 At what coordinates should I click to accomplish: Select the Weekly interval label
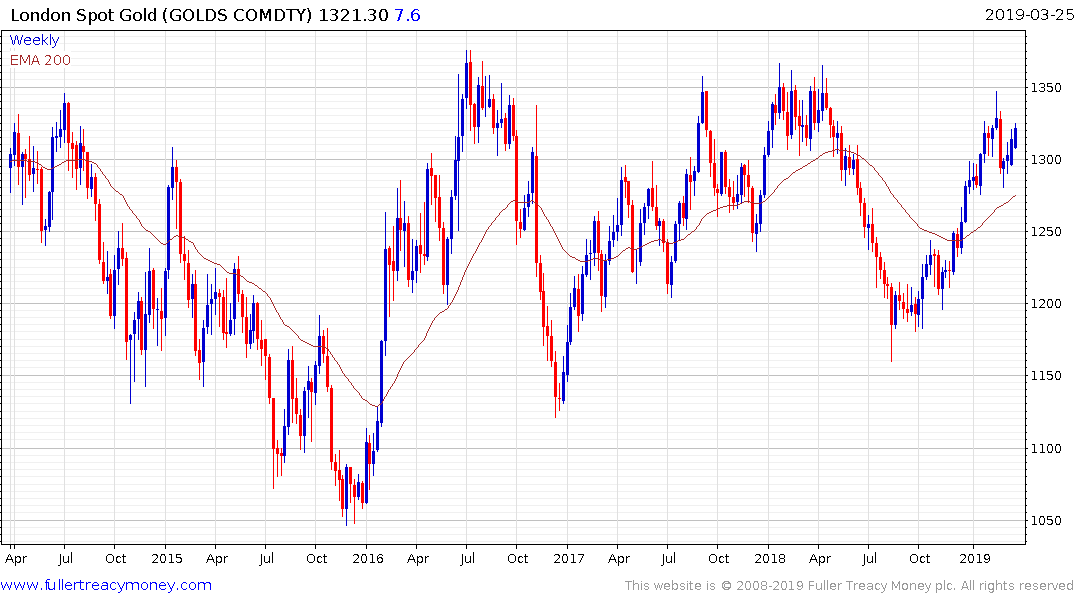[34, 40]
